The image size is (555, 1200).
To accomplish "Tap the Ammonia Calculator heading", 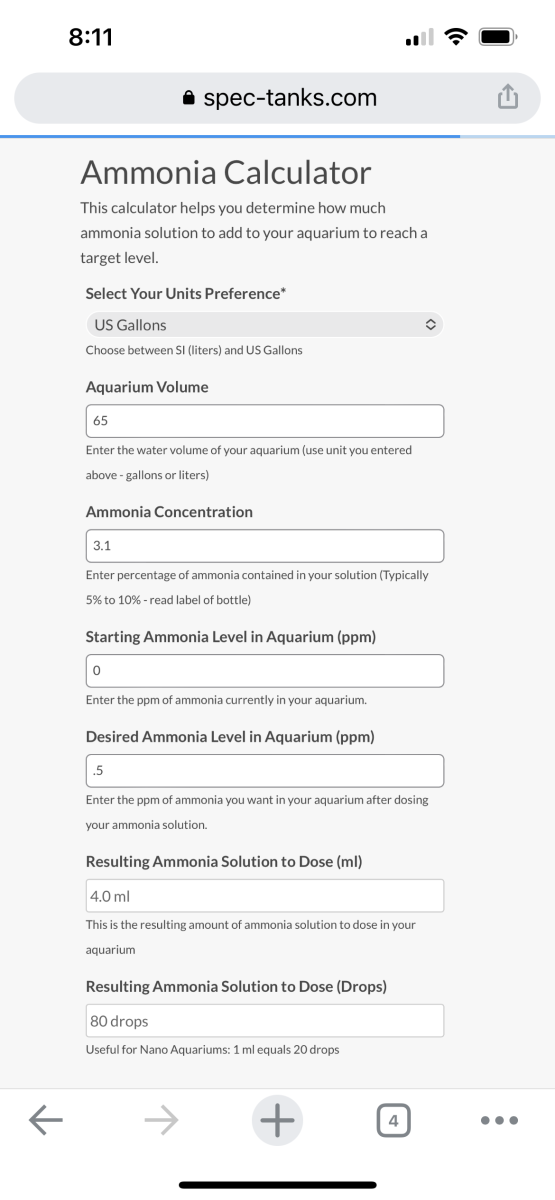I will (226, 173).
